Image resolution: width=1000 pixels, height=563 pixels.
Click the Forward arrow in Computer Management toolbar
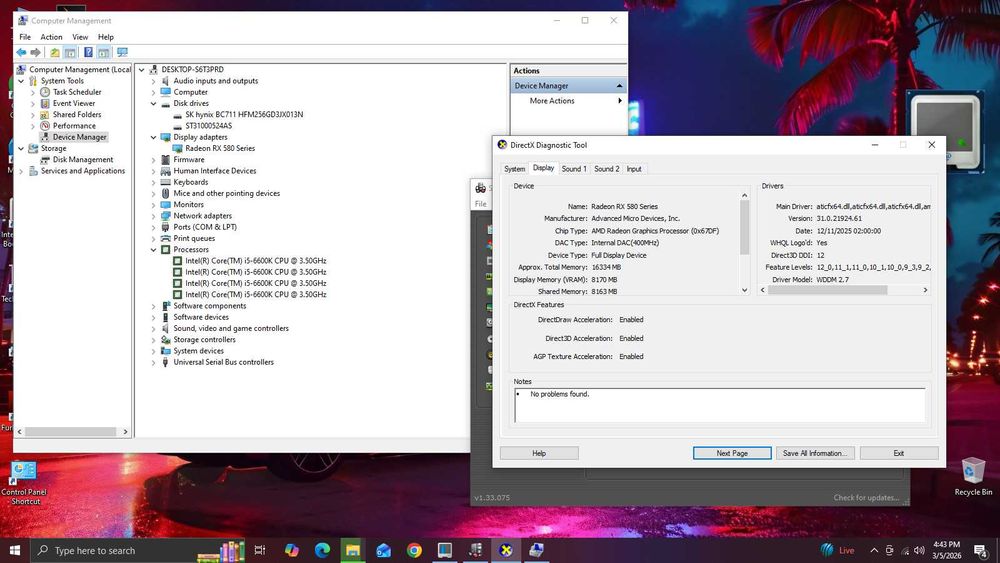click(x=36, y=52)
